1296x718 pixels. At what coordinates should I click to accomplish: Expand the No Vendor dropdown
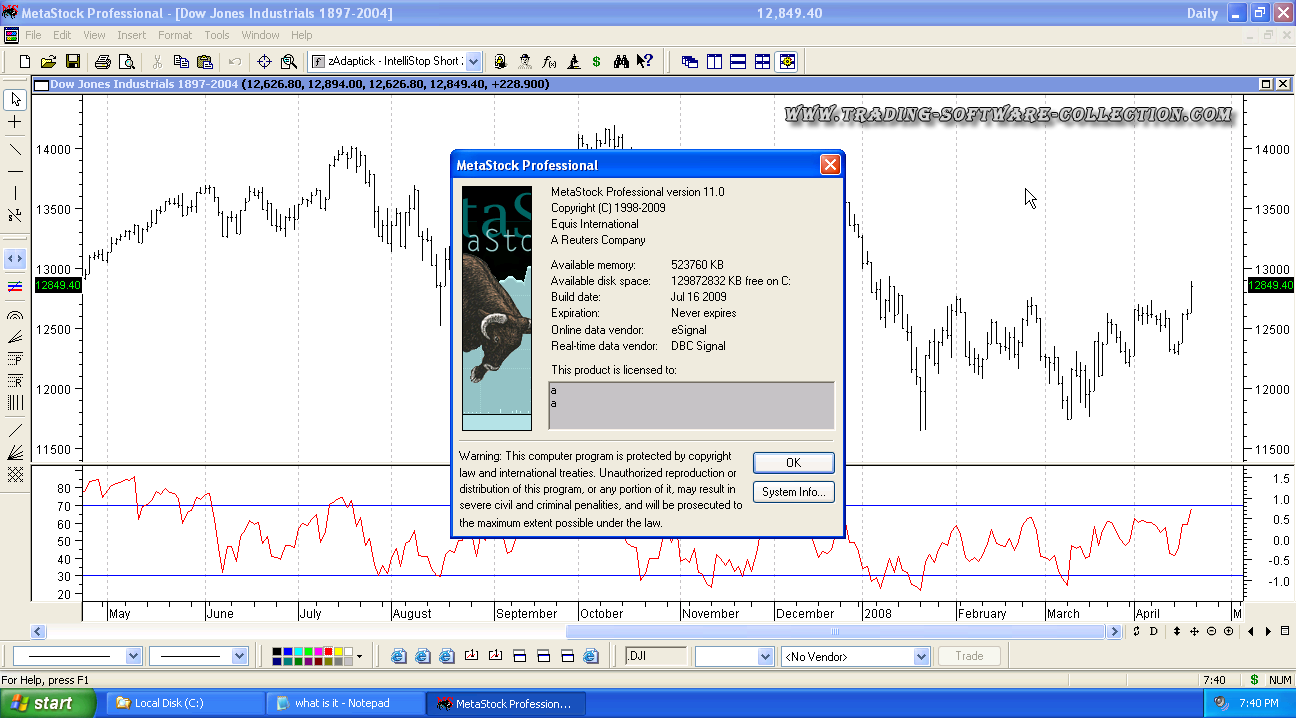pos(921,657)
